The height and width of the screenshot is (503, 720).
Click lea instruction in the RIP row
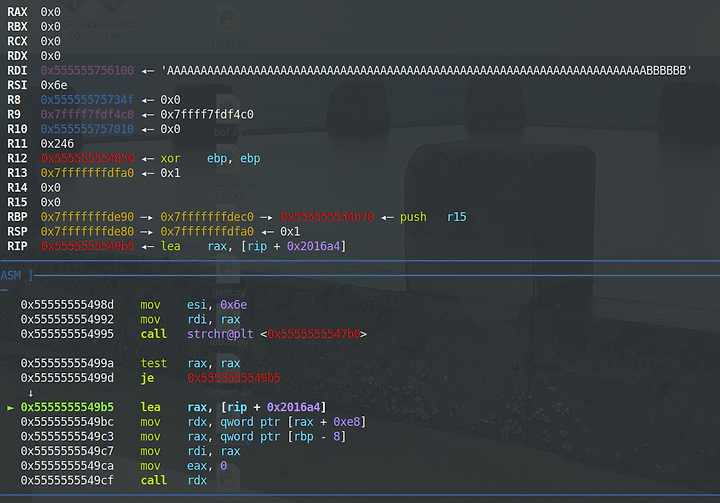coord(253,247)
